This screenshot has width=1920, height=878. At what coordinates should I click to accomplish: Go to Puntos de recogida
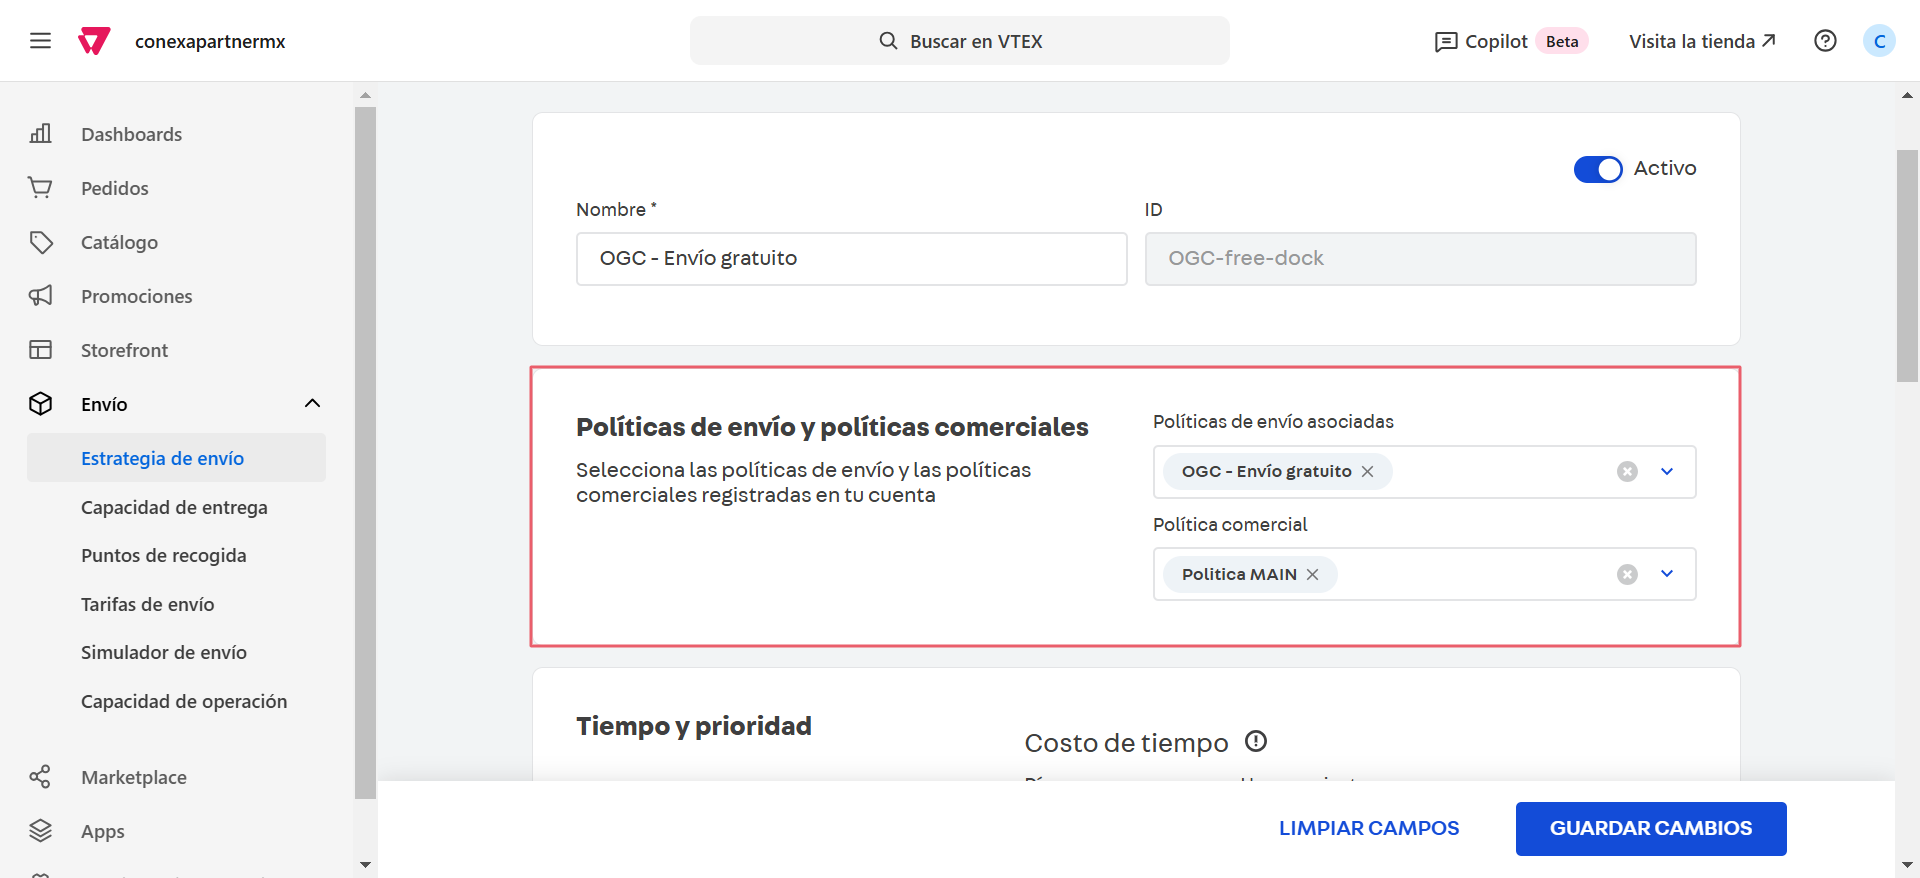164,555
